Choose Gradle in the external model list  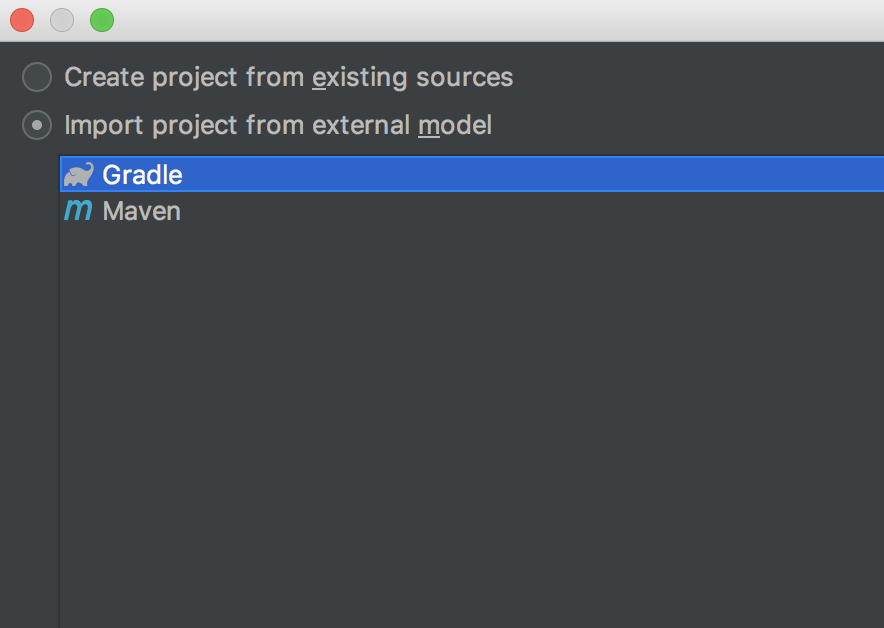click(x=472, y=175)
